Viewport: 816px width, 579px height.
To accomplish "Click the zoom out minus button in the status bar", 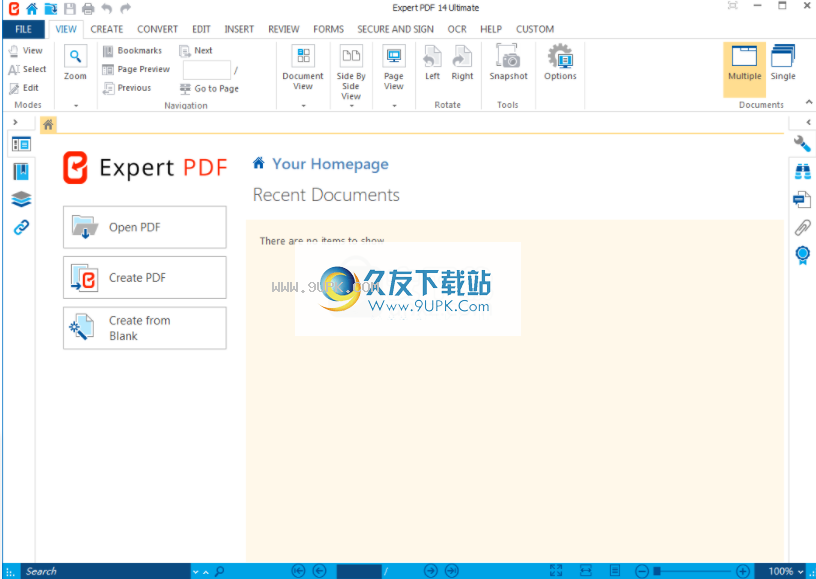I will coord(642,571).
